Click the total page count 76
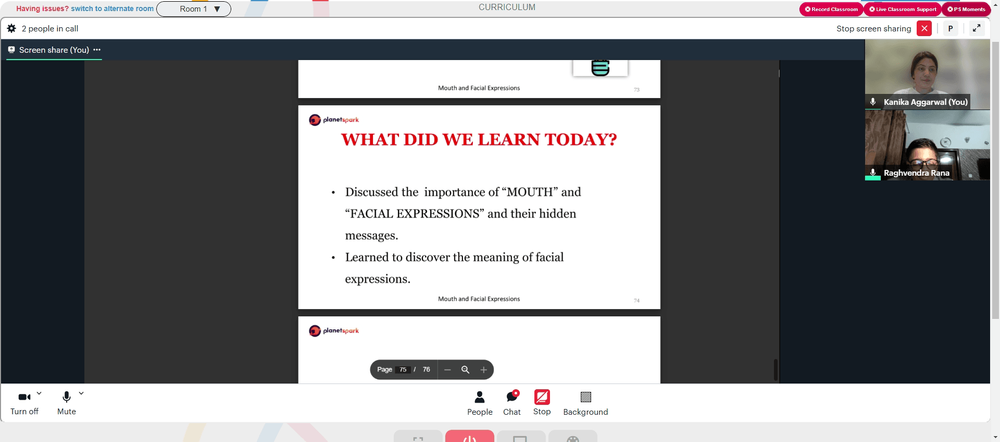Screen dimensions: 1000x442 [426, 370]
